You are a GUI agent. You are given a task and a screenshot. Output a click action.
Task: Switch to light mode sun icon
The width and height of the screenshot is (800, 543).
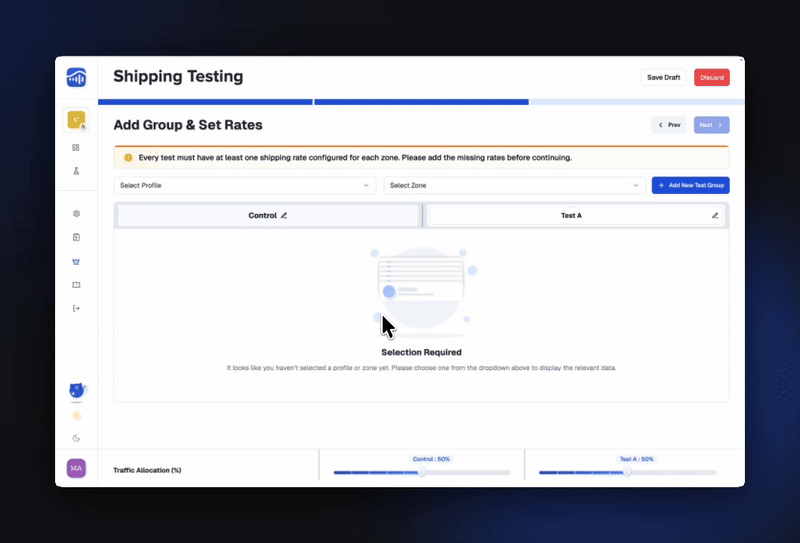click(x=76, y=415)
